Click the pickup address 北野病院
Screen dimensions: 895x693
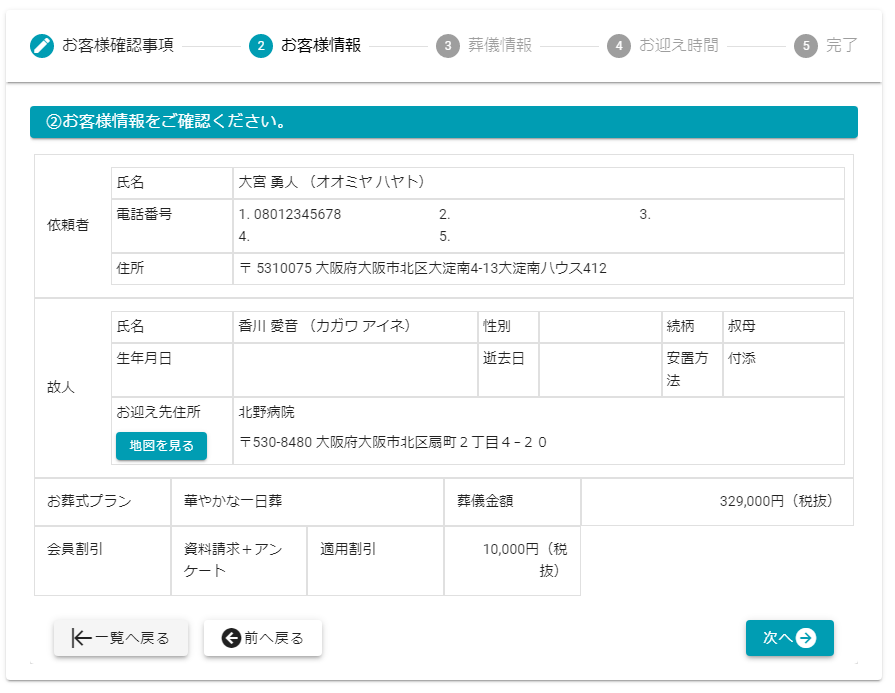point(267,413)
